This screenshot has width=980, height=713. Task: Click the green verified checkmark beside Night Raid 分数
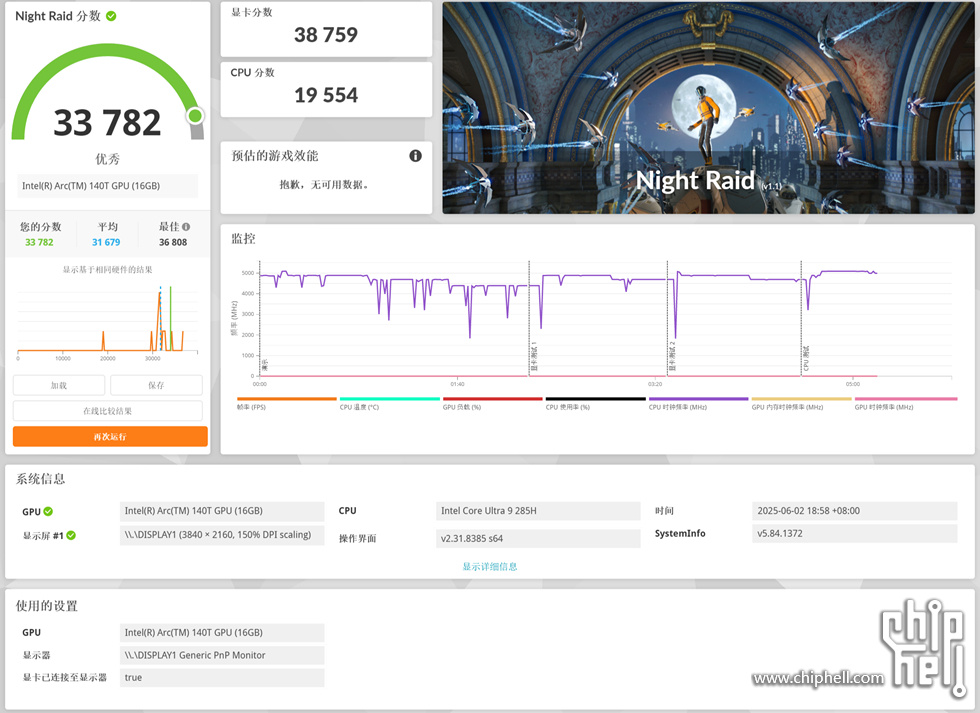(111, 16)
